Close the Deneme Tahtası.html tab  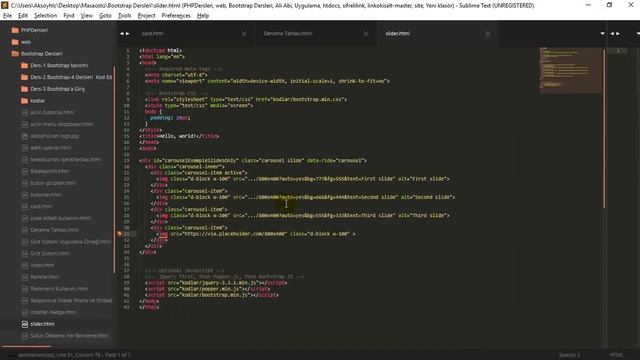366,34
